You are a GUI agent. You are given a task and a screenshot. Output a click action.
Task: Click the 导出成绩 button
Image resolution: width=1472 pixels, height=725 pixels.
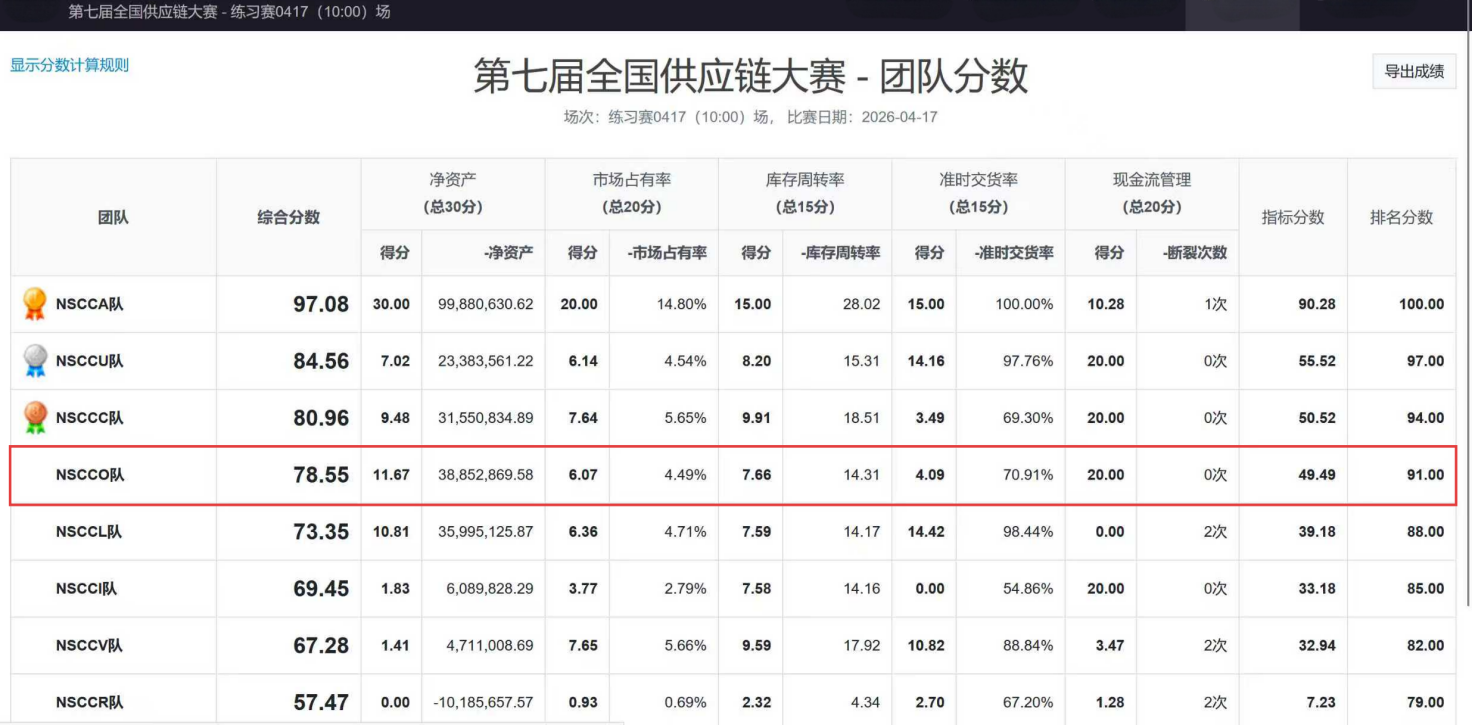pyautogui.click(x=1414, y=72)
